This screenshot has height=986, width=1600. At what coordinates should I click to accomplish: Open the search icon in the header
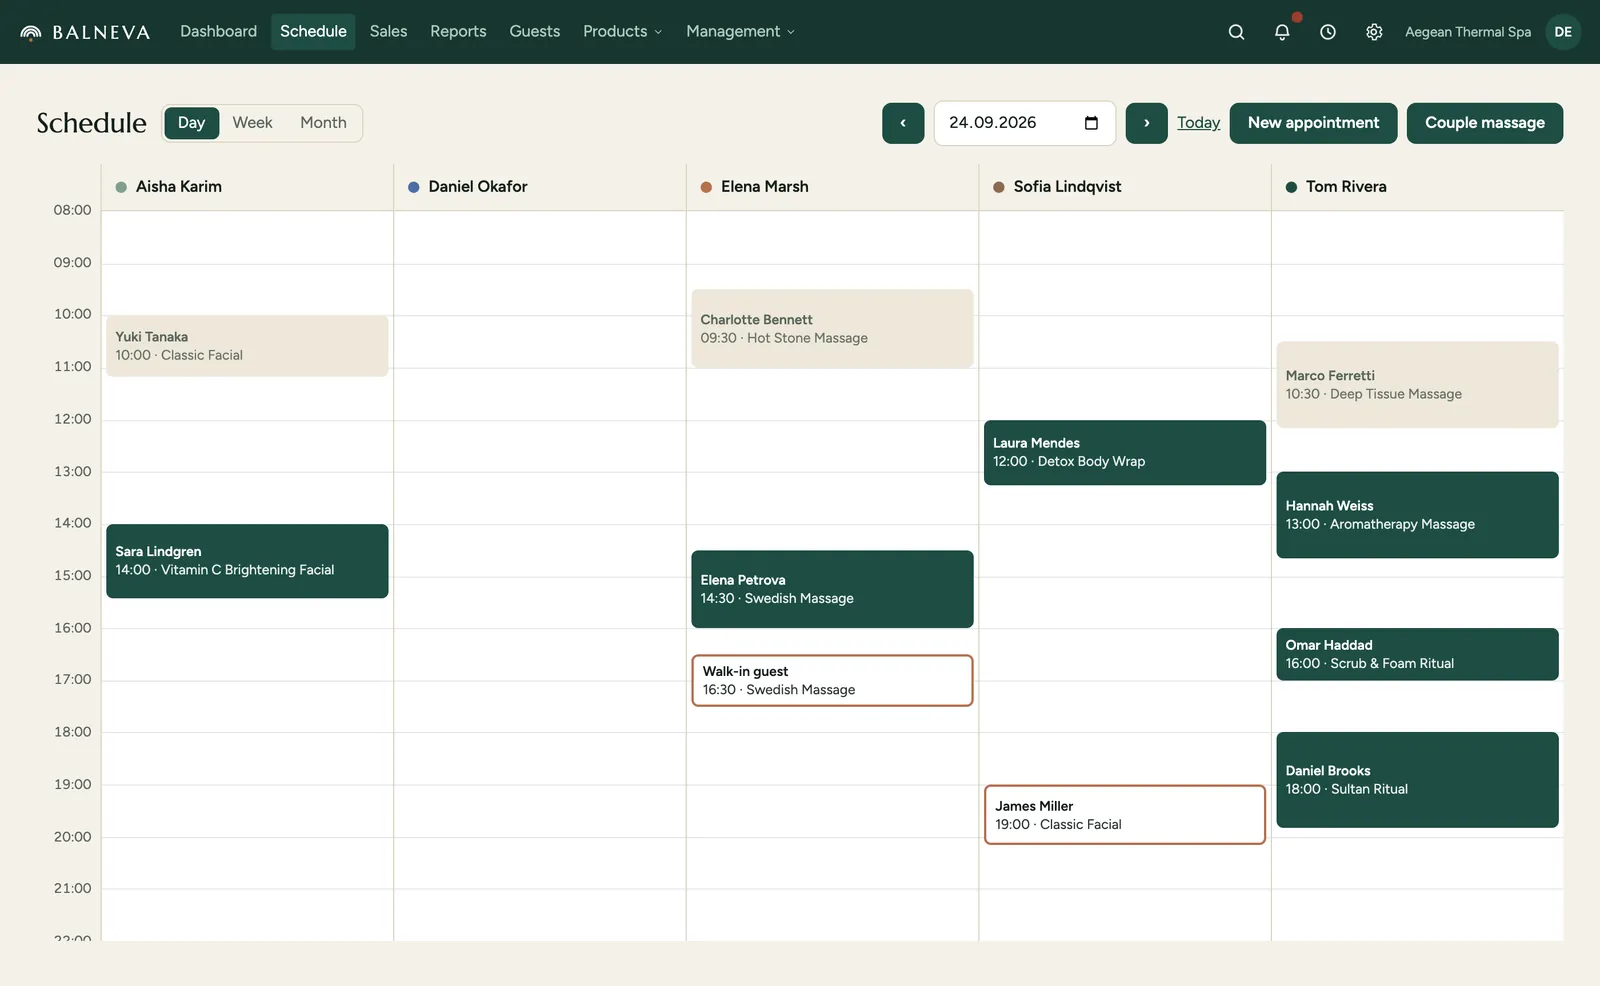(x=1236, y=32)
